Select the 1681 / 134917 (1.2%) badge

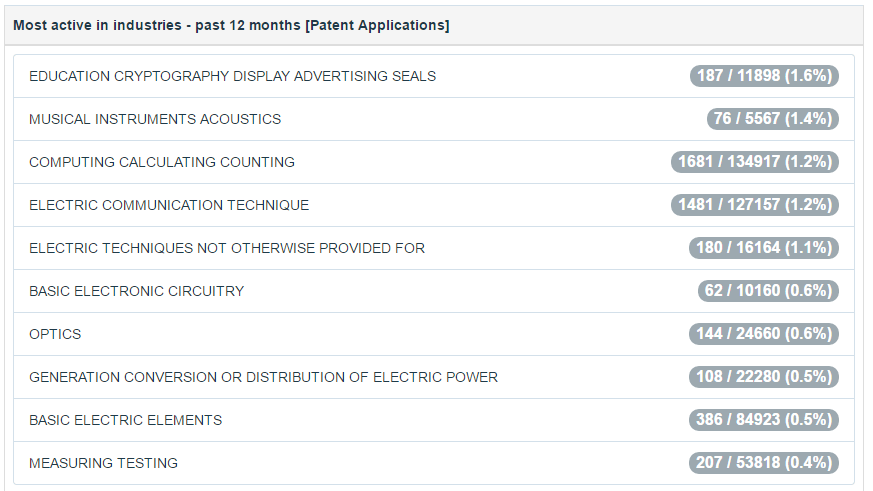(755, 162)
